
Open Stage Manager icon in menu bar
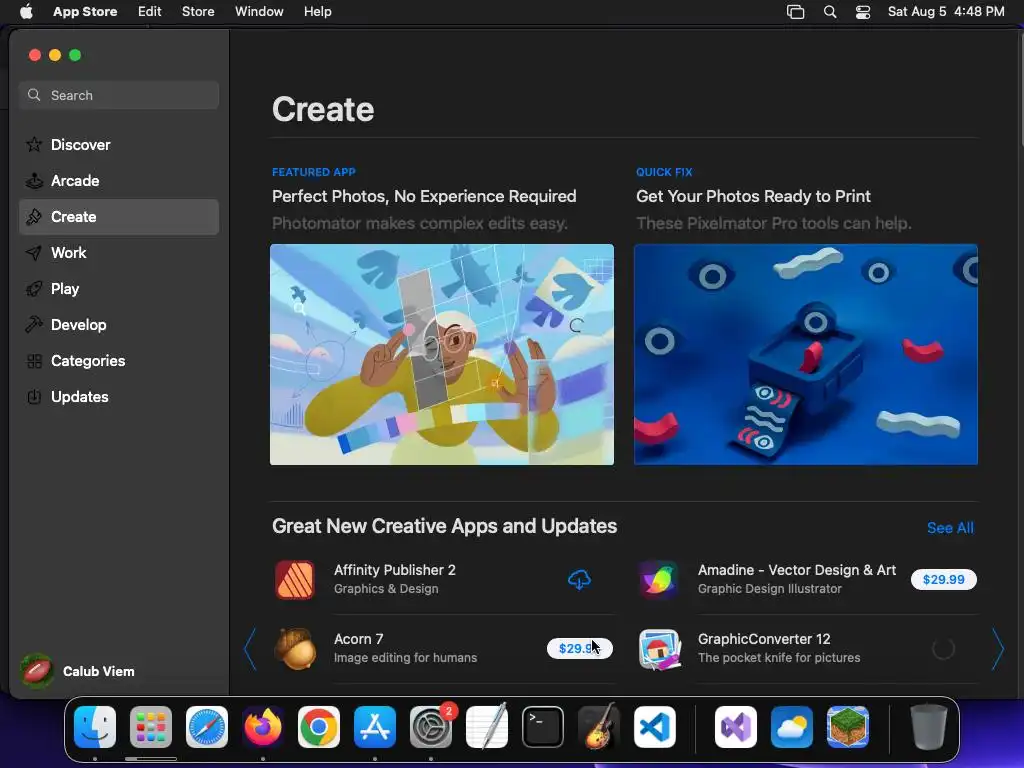(x=795, y=12)
